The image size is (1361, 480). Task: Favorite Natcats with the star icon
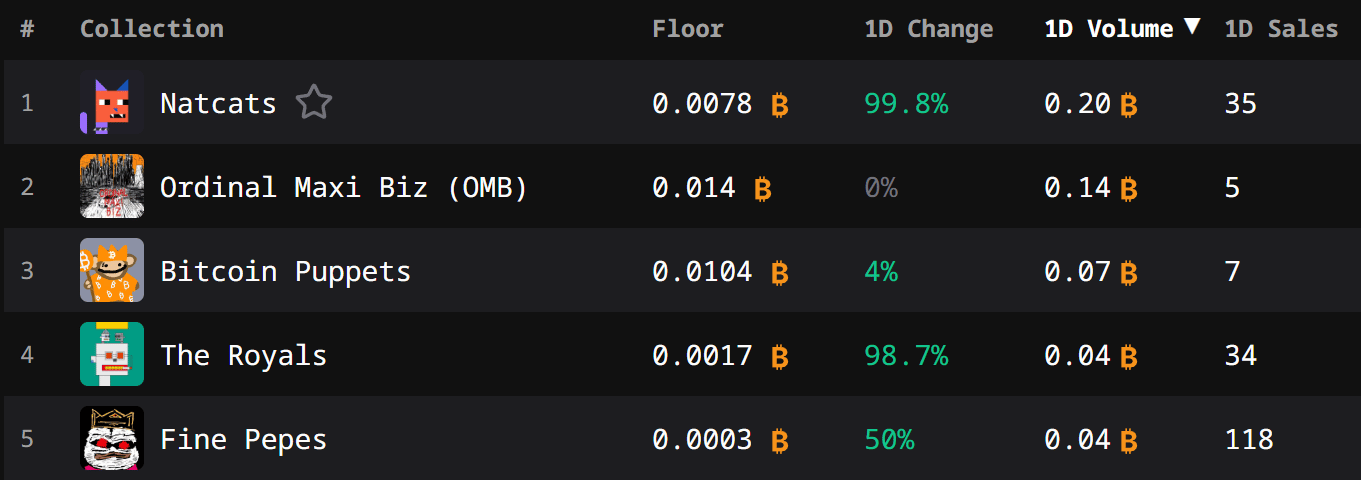pos(314,103)
